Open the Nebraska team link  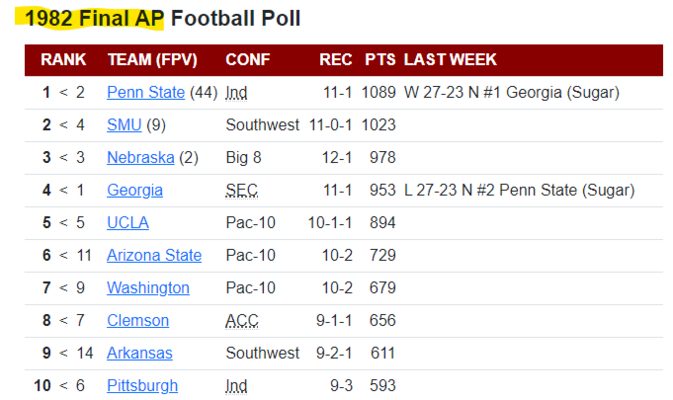[140, 158]
